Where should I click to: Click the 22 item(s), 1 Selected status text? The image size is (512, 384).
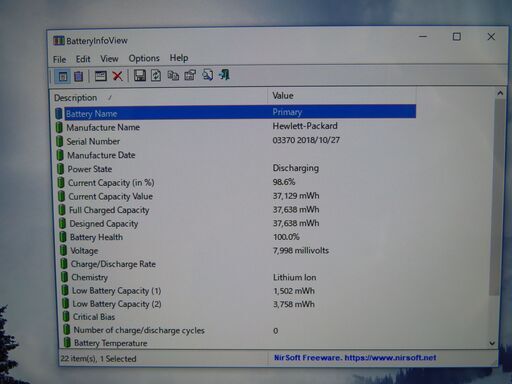click(x=98, y=359)
